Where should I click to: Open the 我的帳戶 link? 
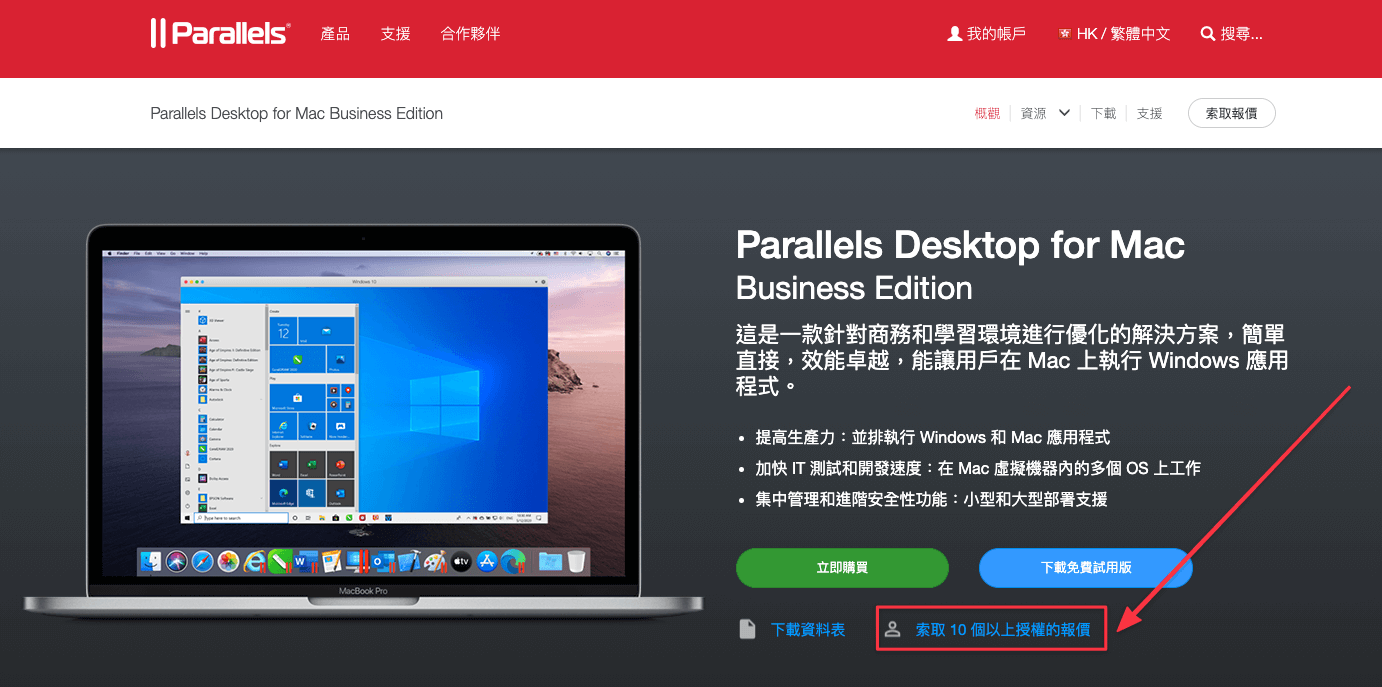pos(996,34)
